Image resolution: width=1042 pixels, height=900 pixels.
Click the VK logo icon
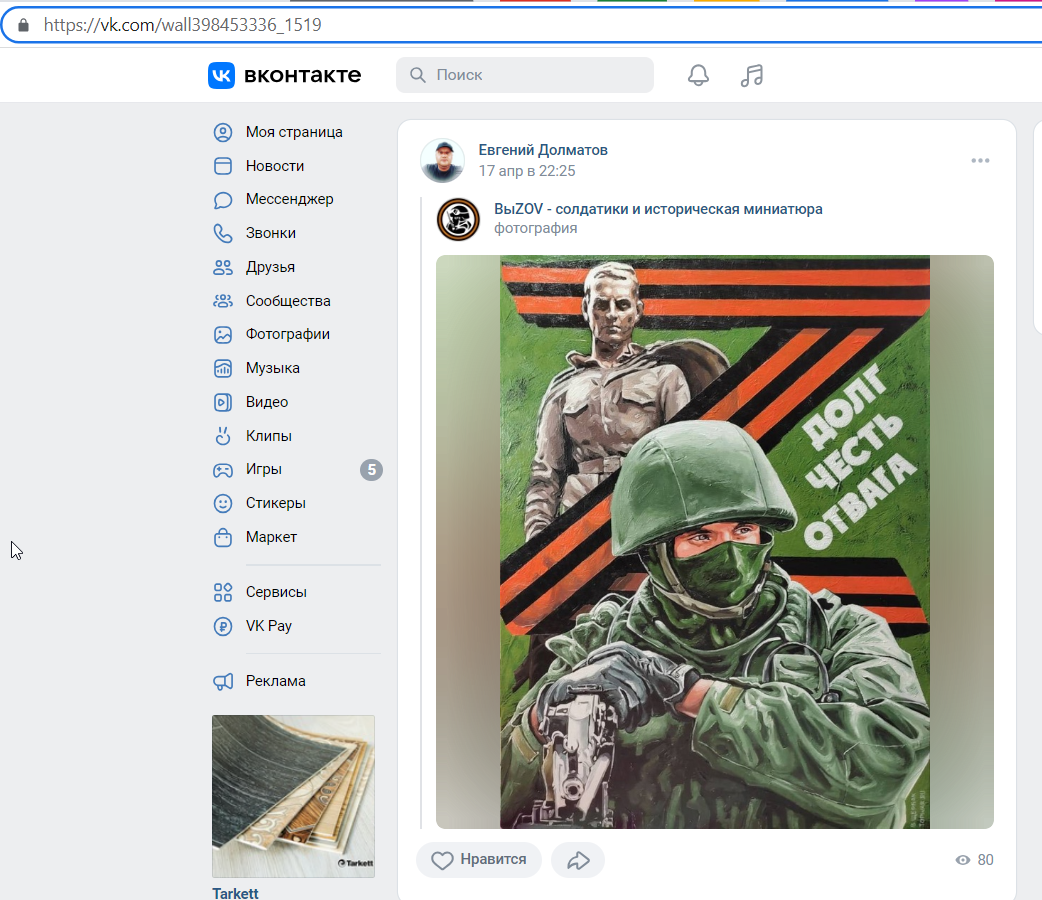coord(221,75)
